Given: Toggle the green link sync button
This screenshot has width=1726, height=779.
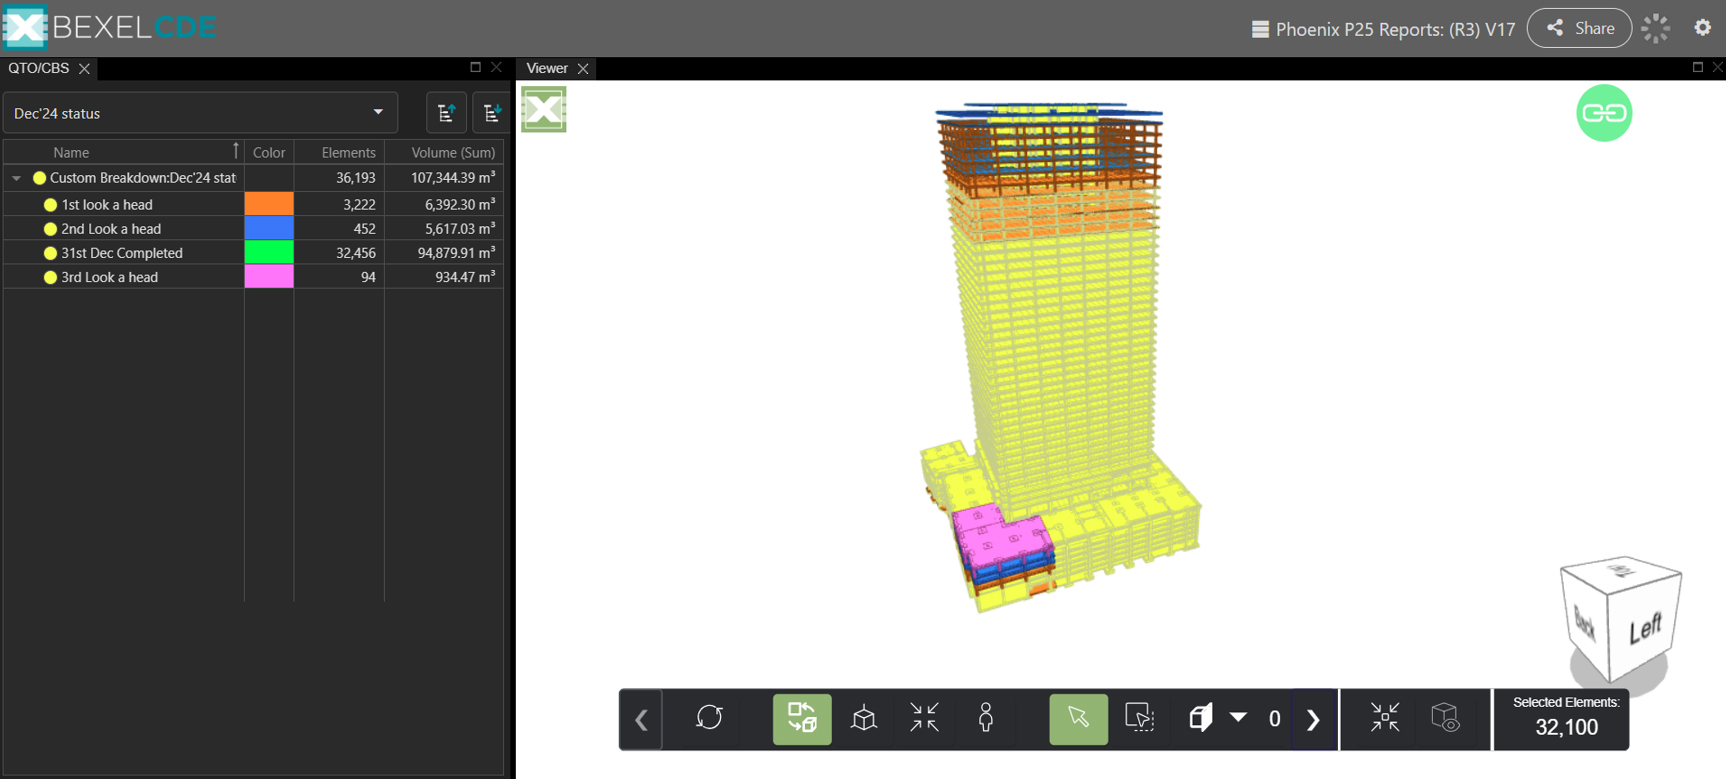Looking at the screenshot, I should pyautogui.click(x=1603, y=113).
